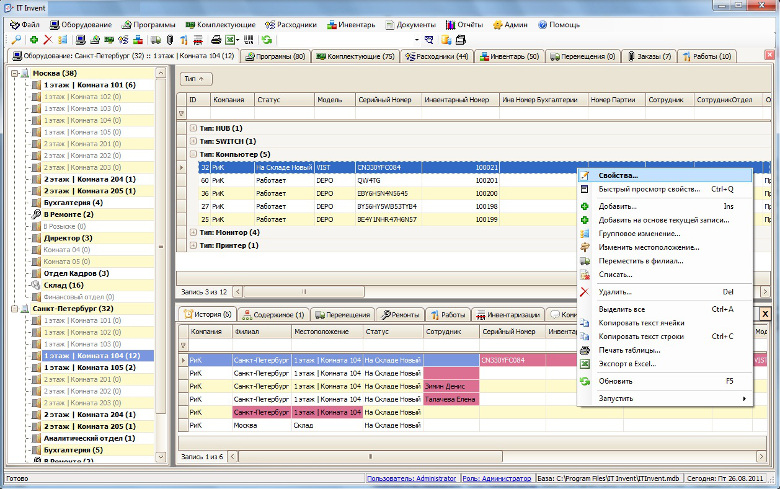This screenshot has height=489, width=780.
Task: Click the Тип grouping button above the grid
Action: (x=196, y=78)
